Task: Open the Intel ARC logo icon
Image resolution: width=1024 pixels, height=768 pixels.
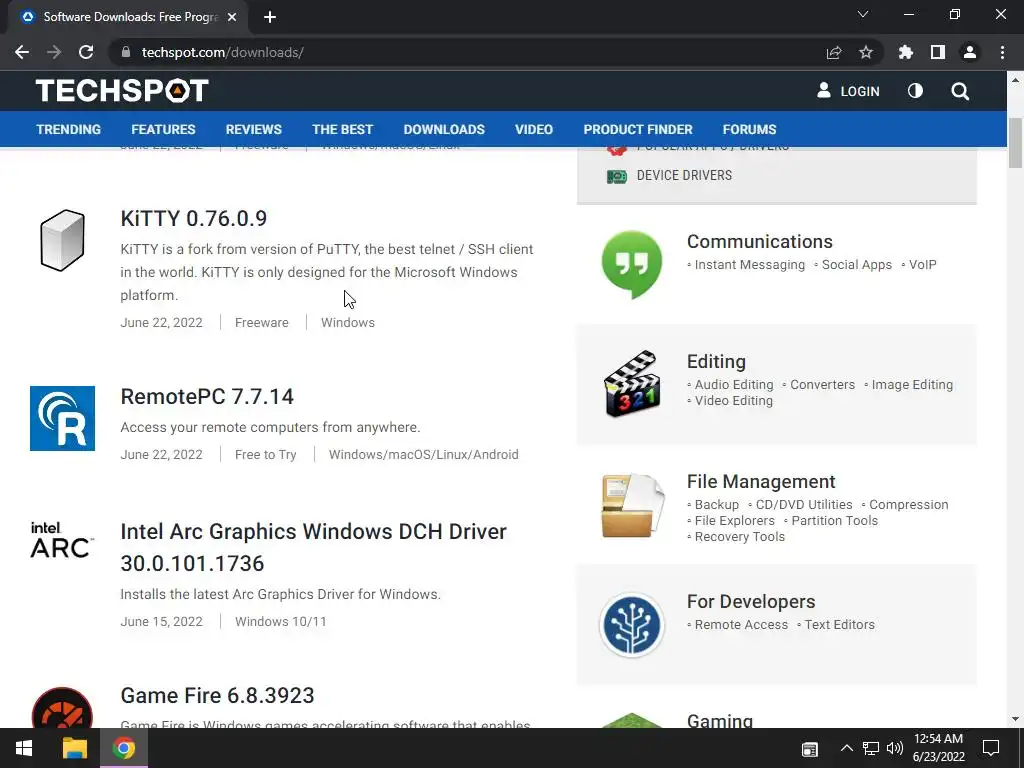Action: point(62,539)
